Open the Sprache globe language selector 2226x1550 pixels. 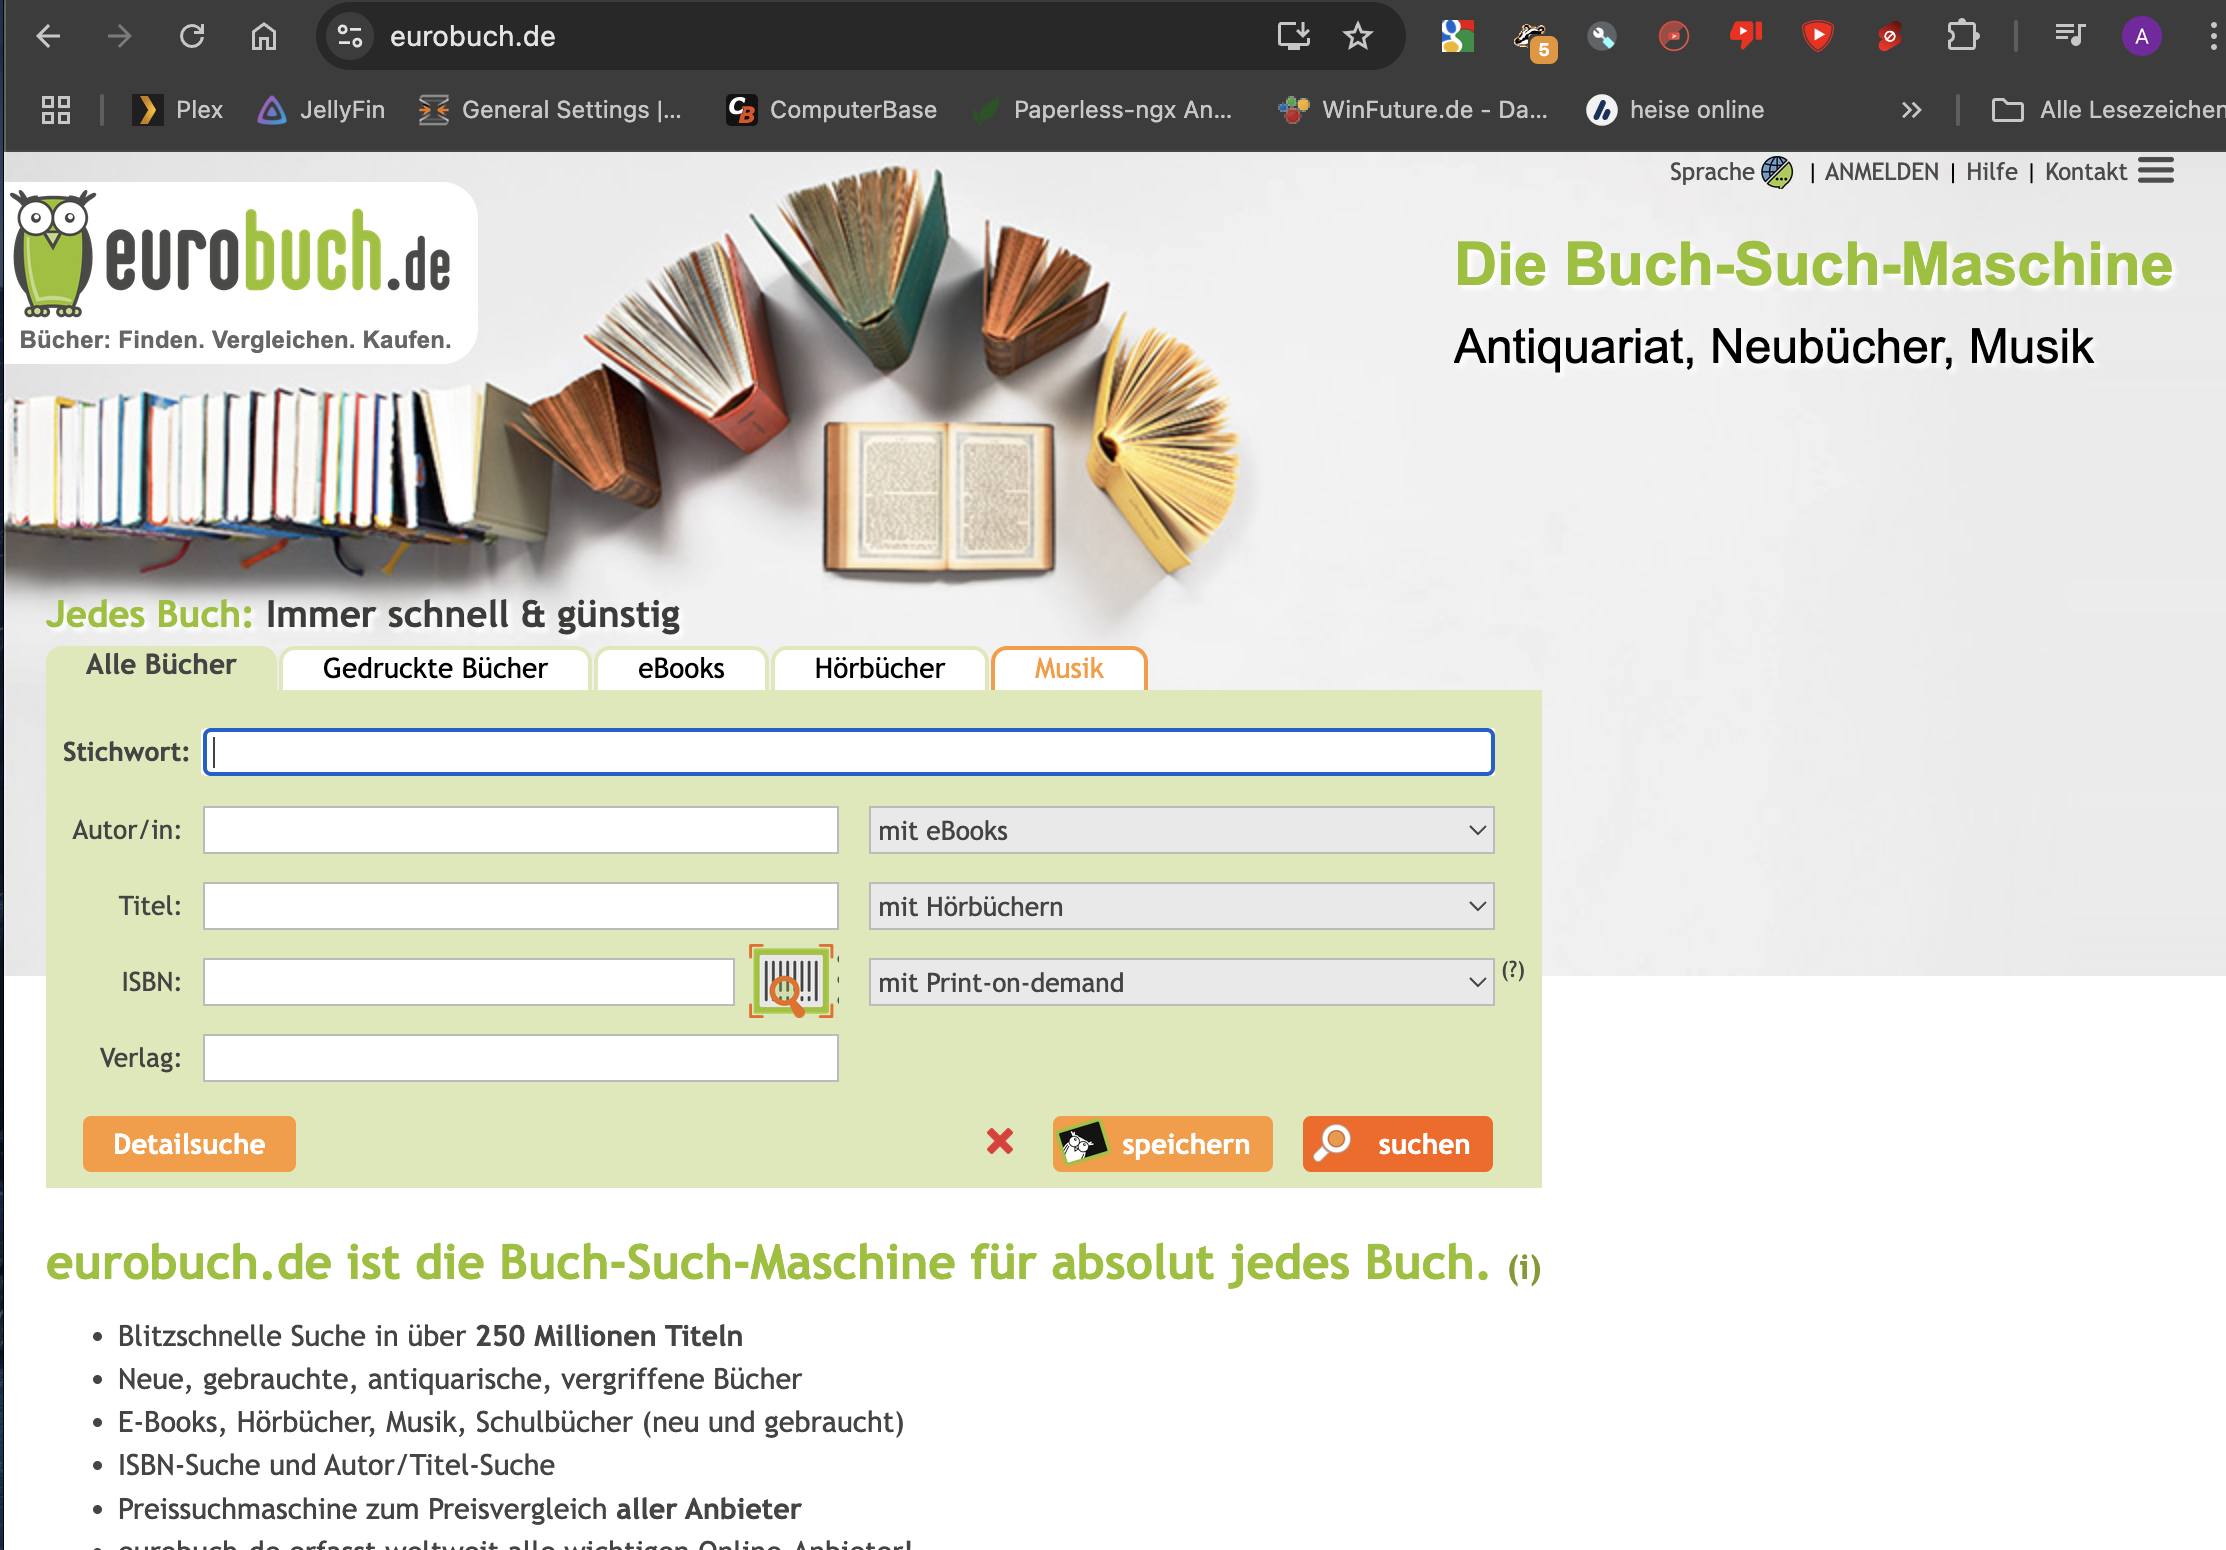coord(1777,172)
